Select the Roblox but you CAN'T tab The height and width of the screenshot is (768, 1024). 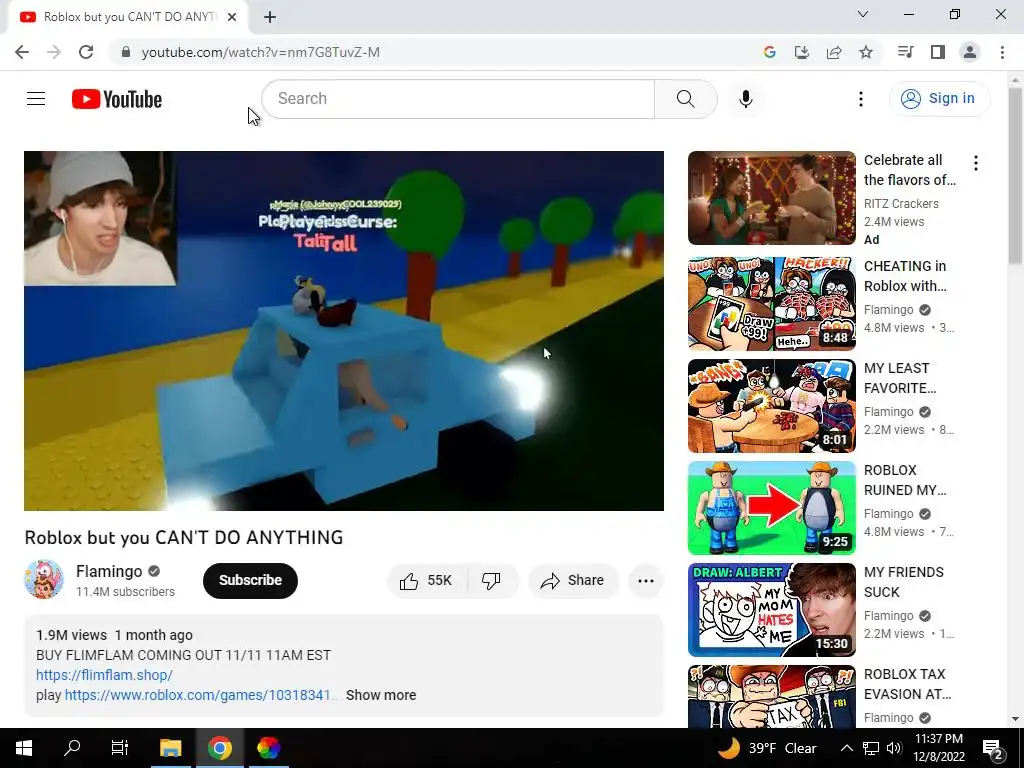129,17
